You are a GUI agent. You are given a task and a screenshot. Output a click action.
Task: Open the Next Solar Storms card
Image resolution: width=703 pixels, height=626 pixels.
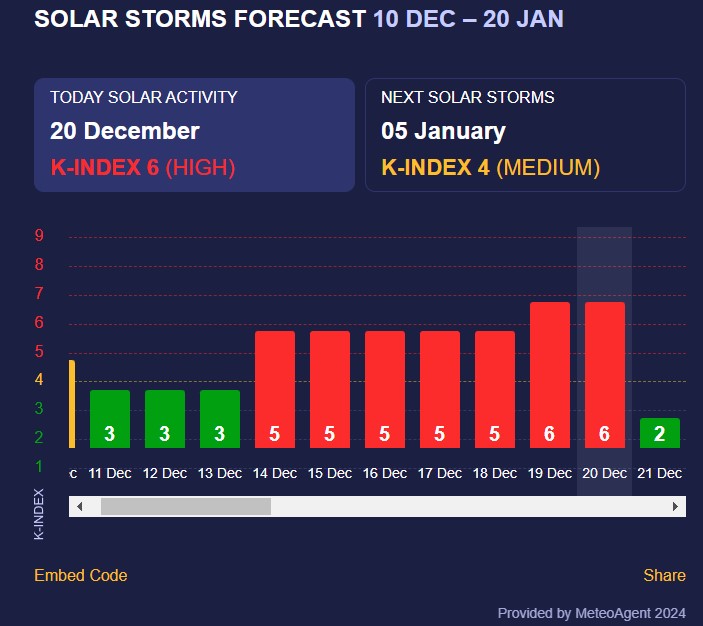pyautogui.click(x=525, y=135)
